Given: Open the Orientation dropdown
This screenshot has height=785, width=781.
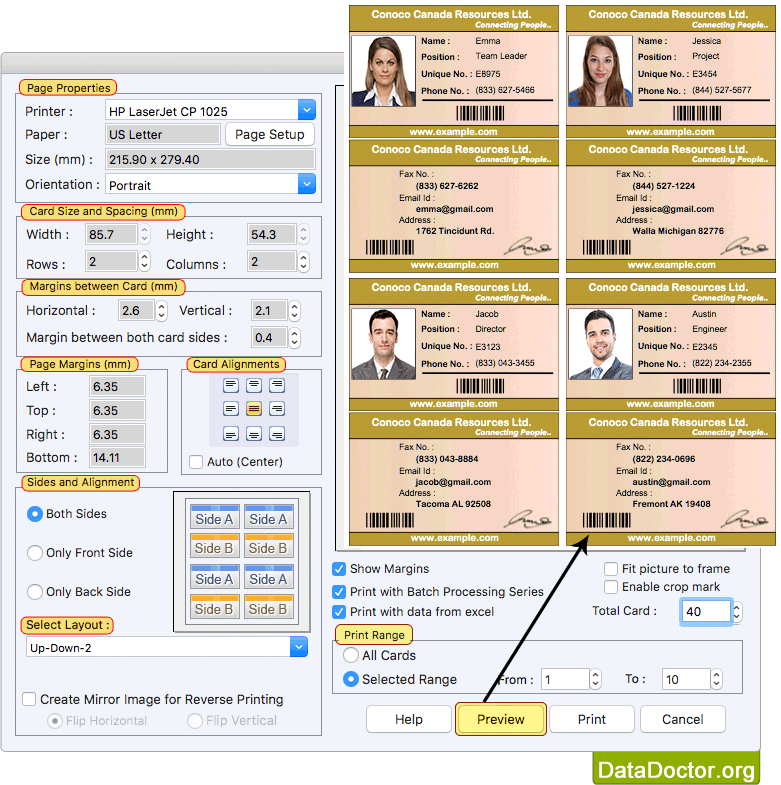Looking at the screenshot, I should point(307,184).
